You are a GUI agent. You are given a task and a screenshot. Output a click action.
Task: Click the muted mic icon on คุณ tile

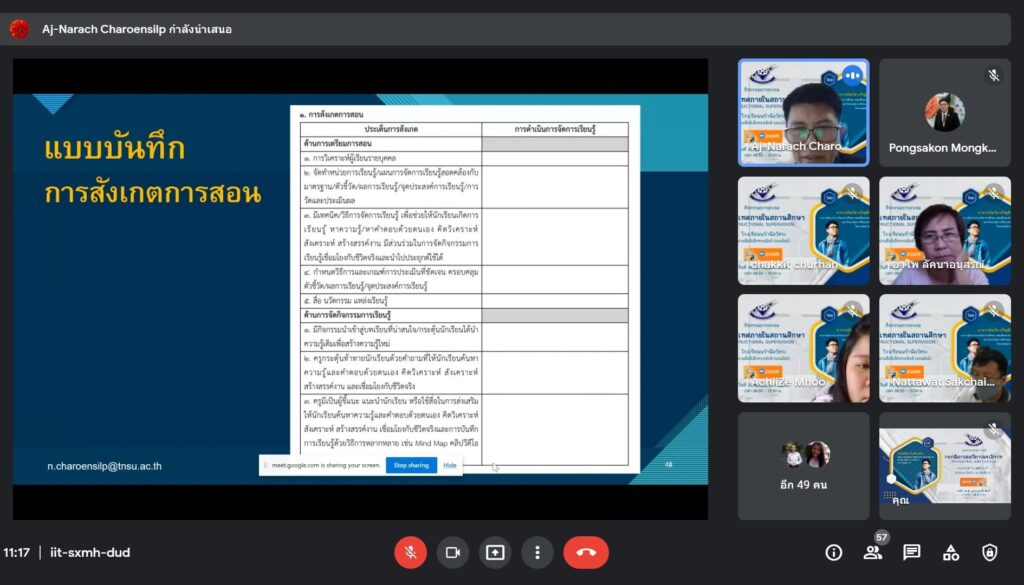(993, 428)
